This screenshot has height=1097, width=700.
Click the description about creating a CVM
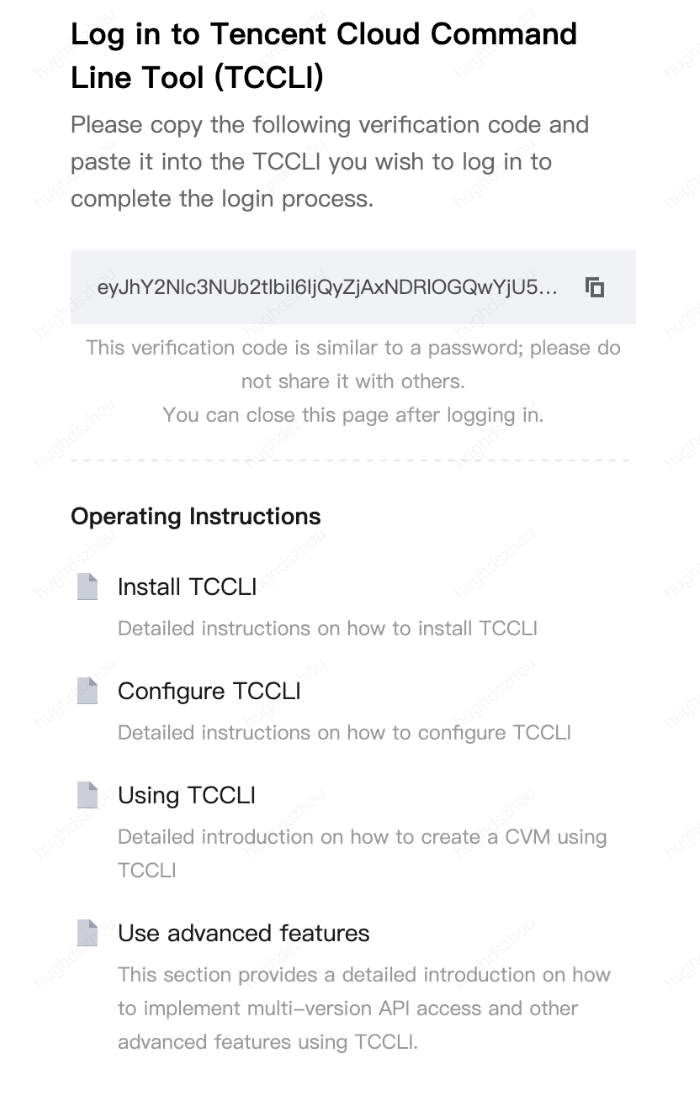click(x=362, y=854)
